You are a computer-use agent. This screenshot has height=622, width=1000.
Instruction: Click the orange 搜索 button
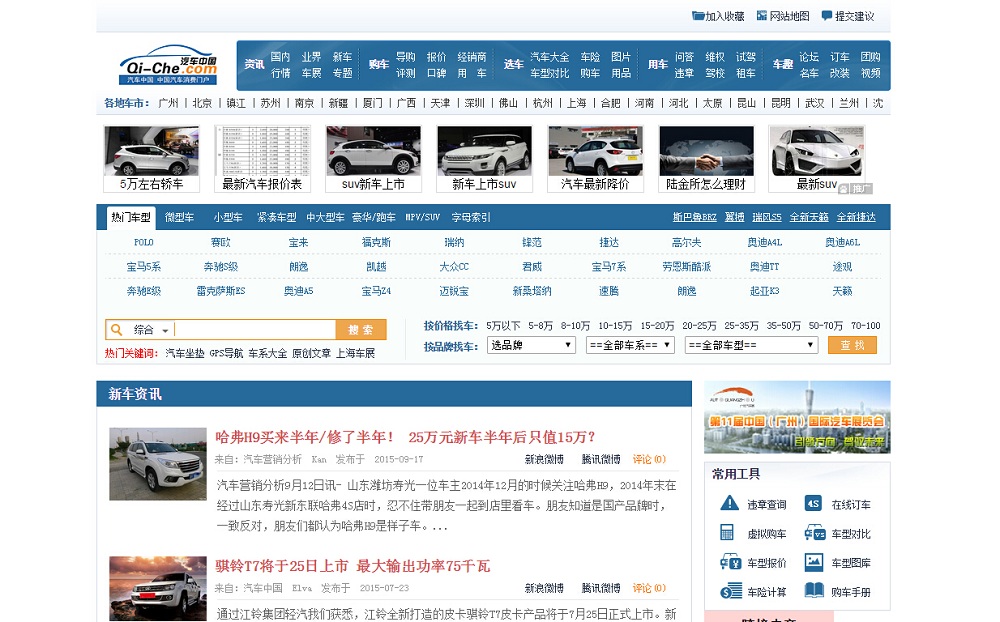[361, 330]
